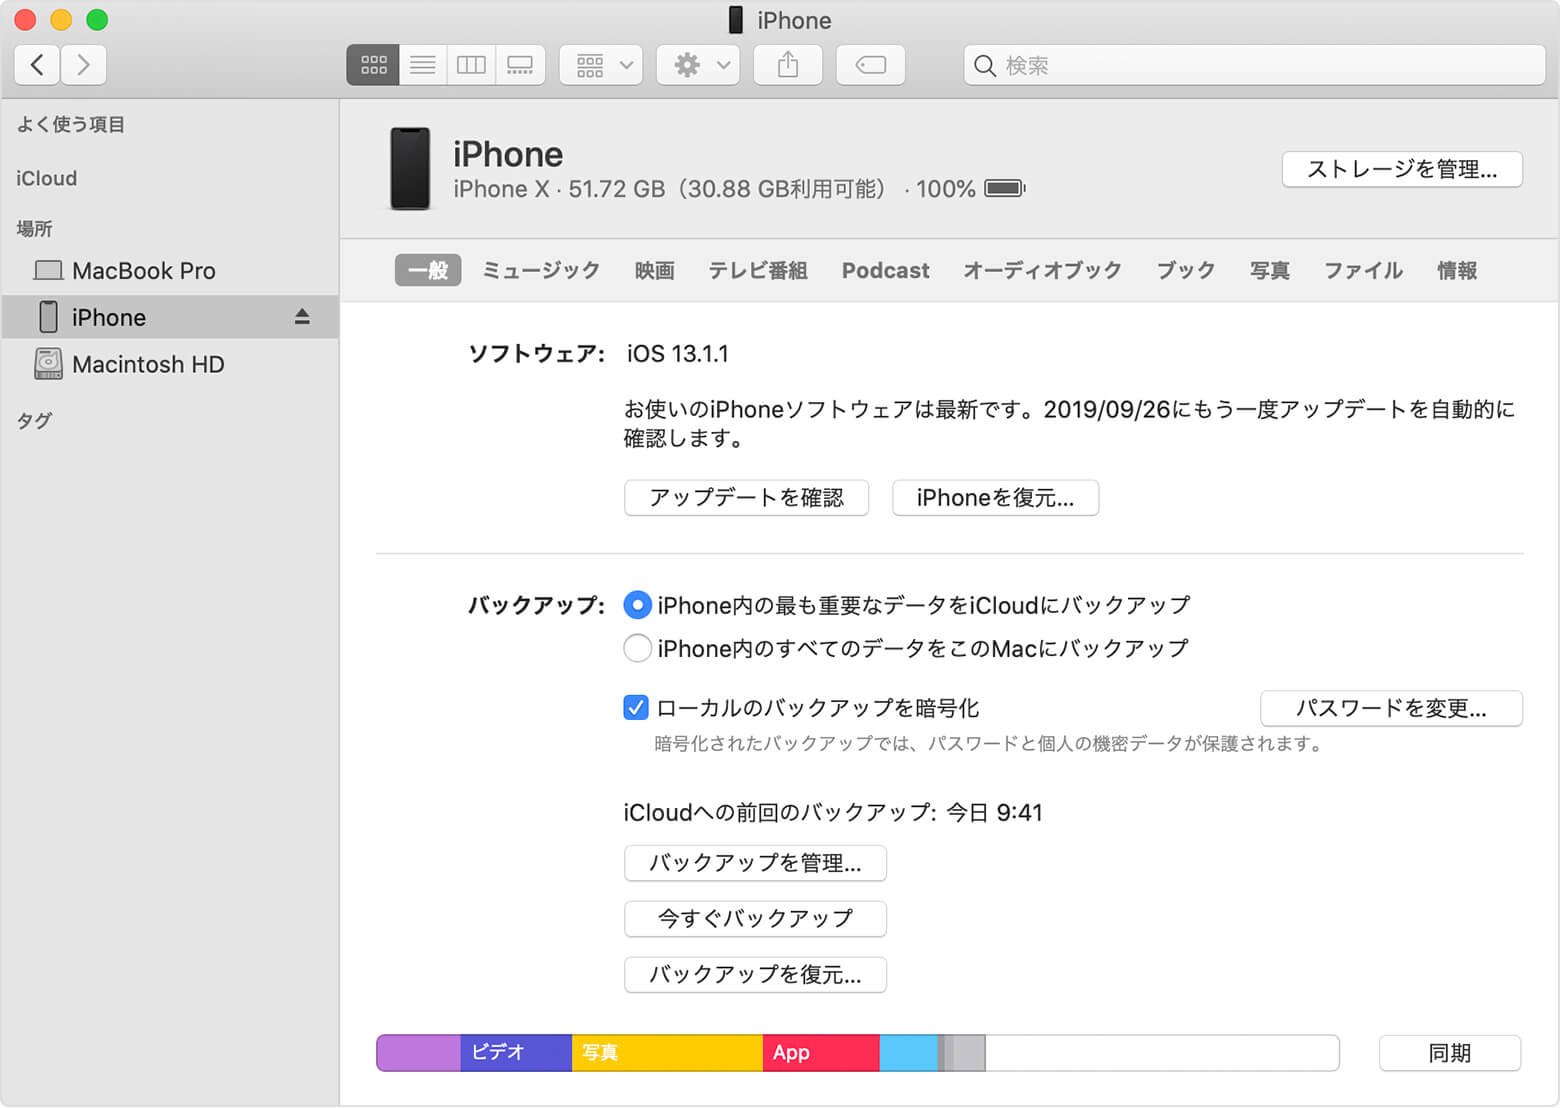Screen dimensions: 1560x1108
Task: Switch to the テレビ番組 tab
Action: pyautogui.click(x=758, y=270)
